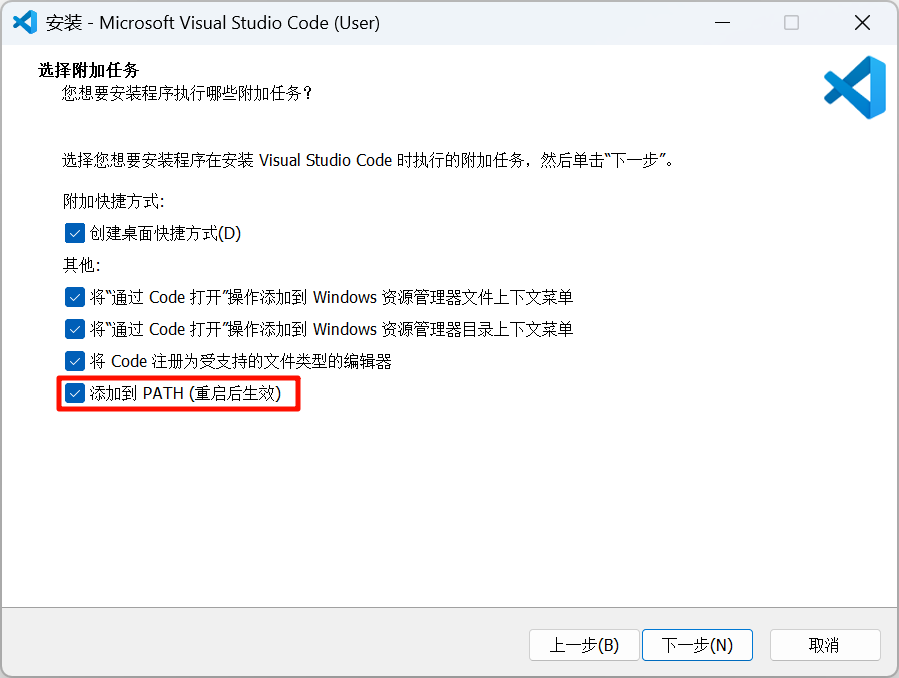
Task: Click the 其他: label
Action: [x=81, y=265]
